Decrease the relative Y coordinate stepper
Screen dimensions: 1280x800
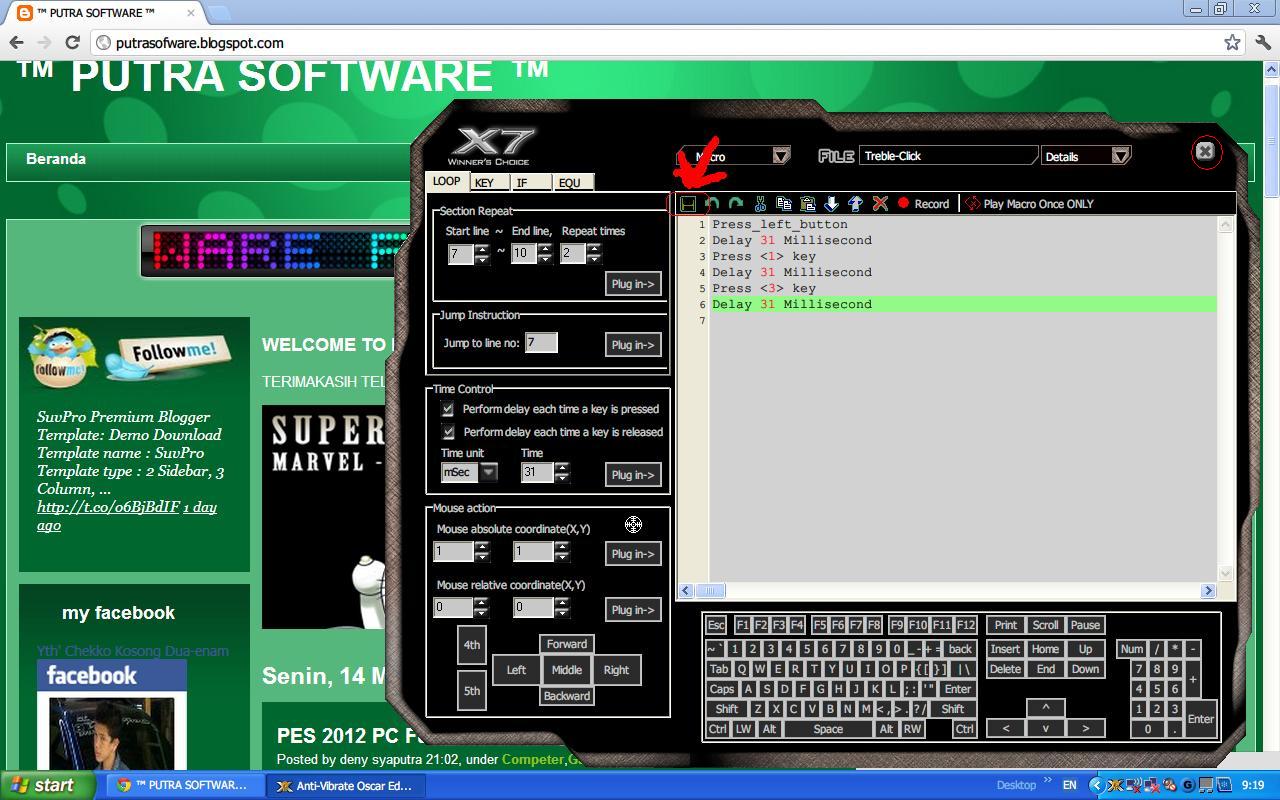click(x=562, y=613)
